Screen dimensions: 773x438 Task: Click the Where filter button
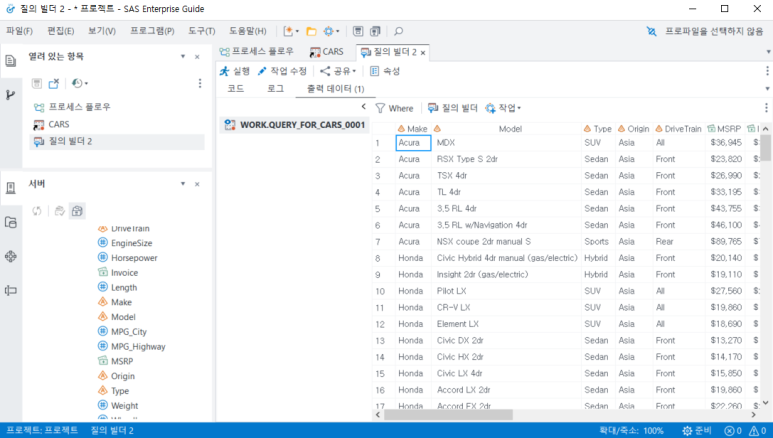(394, 108)
